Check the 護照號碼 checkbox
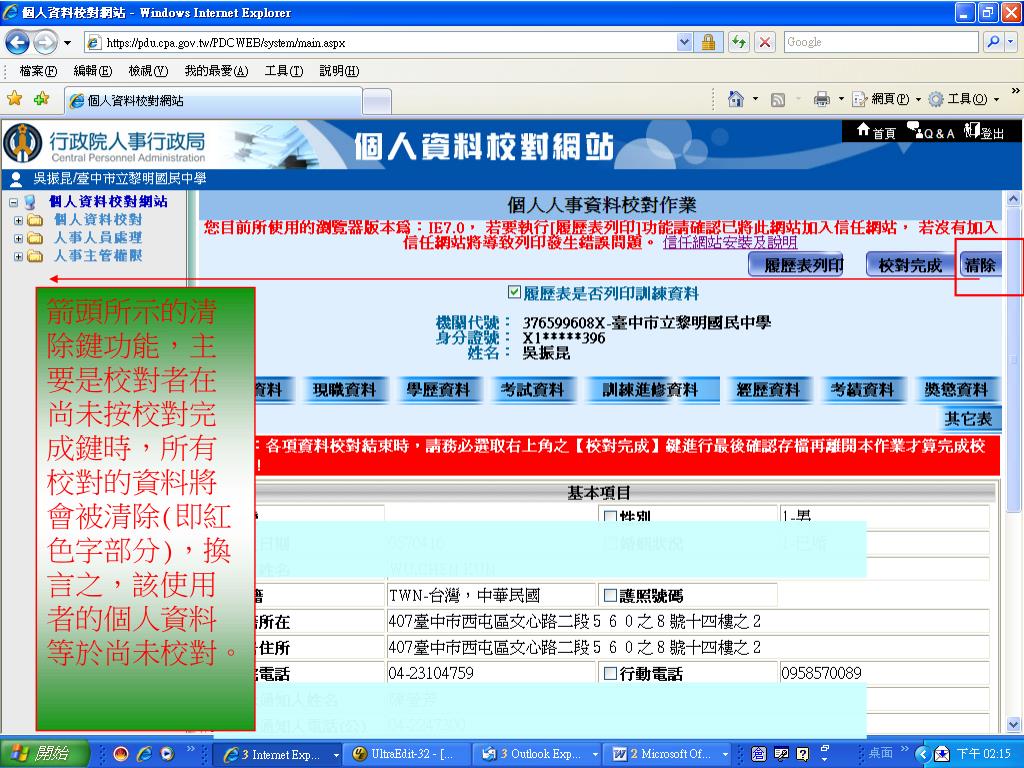 (611, 595)
